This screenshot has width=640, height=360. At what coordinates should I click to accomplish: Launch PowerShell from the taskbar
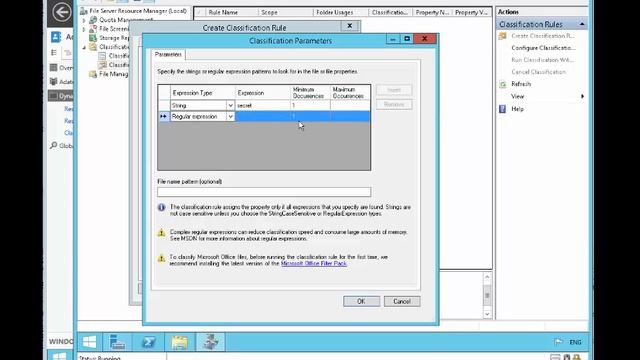148,342
